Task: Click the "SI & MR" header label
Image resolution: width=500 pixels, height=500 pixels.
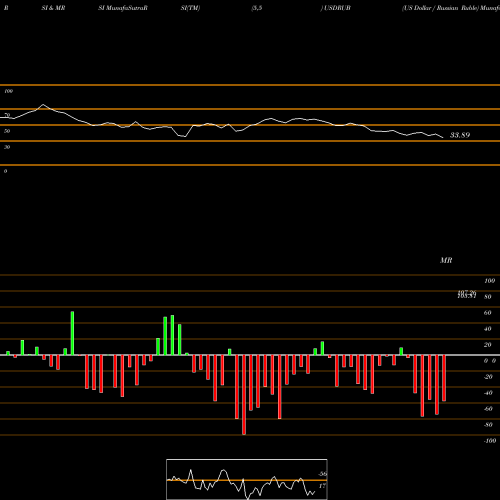Action: click(x=53, y=8)
